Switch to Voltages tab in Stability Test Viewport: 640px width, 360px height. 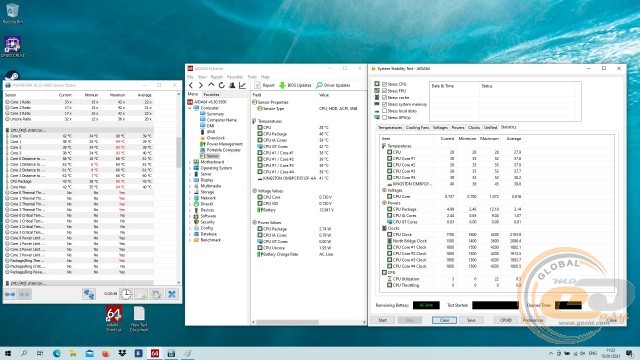click(440, 128)
